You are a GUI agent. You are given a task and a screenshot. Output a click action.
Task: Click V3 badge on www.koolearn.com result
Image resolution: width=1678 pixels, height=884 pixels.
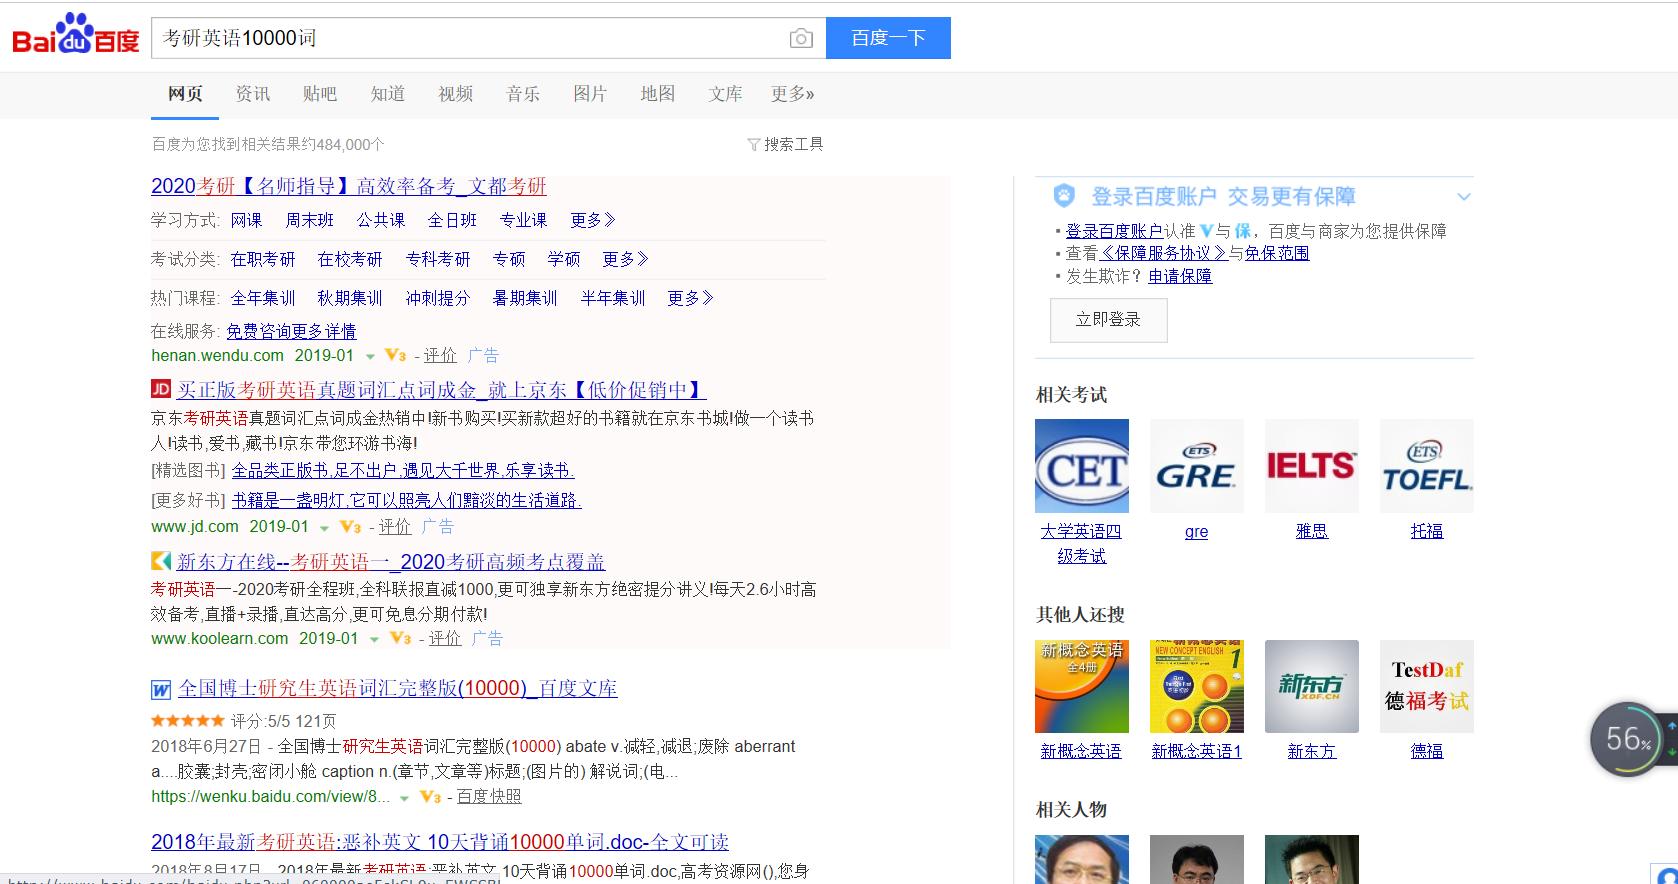[401, 638]
